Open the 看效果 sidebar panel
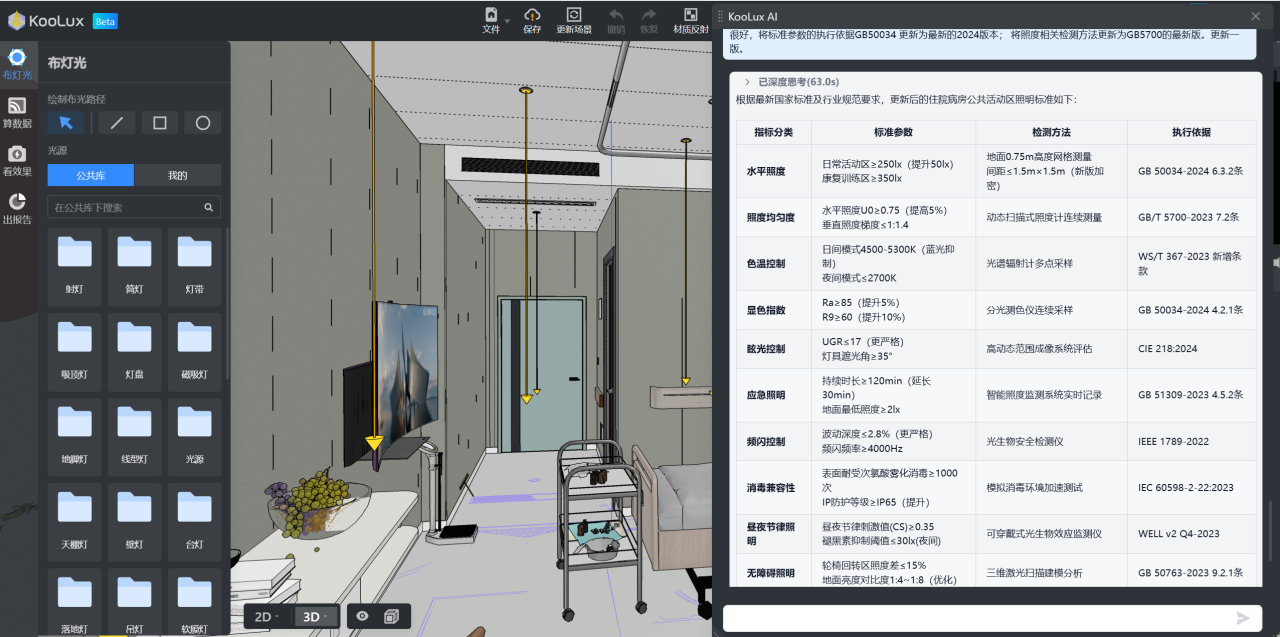The height and width of the screenshot is (637, 1280). tap(17, 160)
